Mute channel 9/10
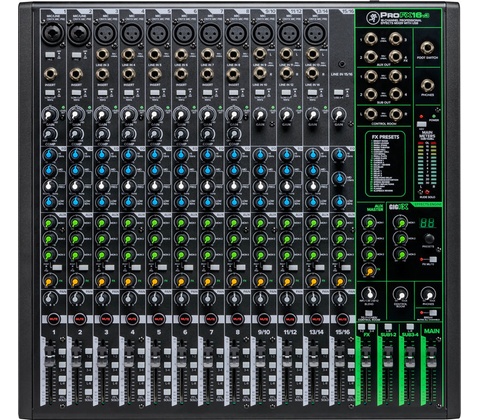The width and height of the screenshot is (480, 420). click(263, 319)
